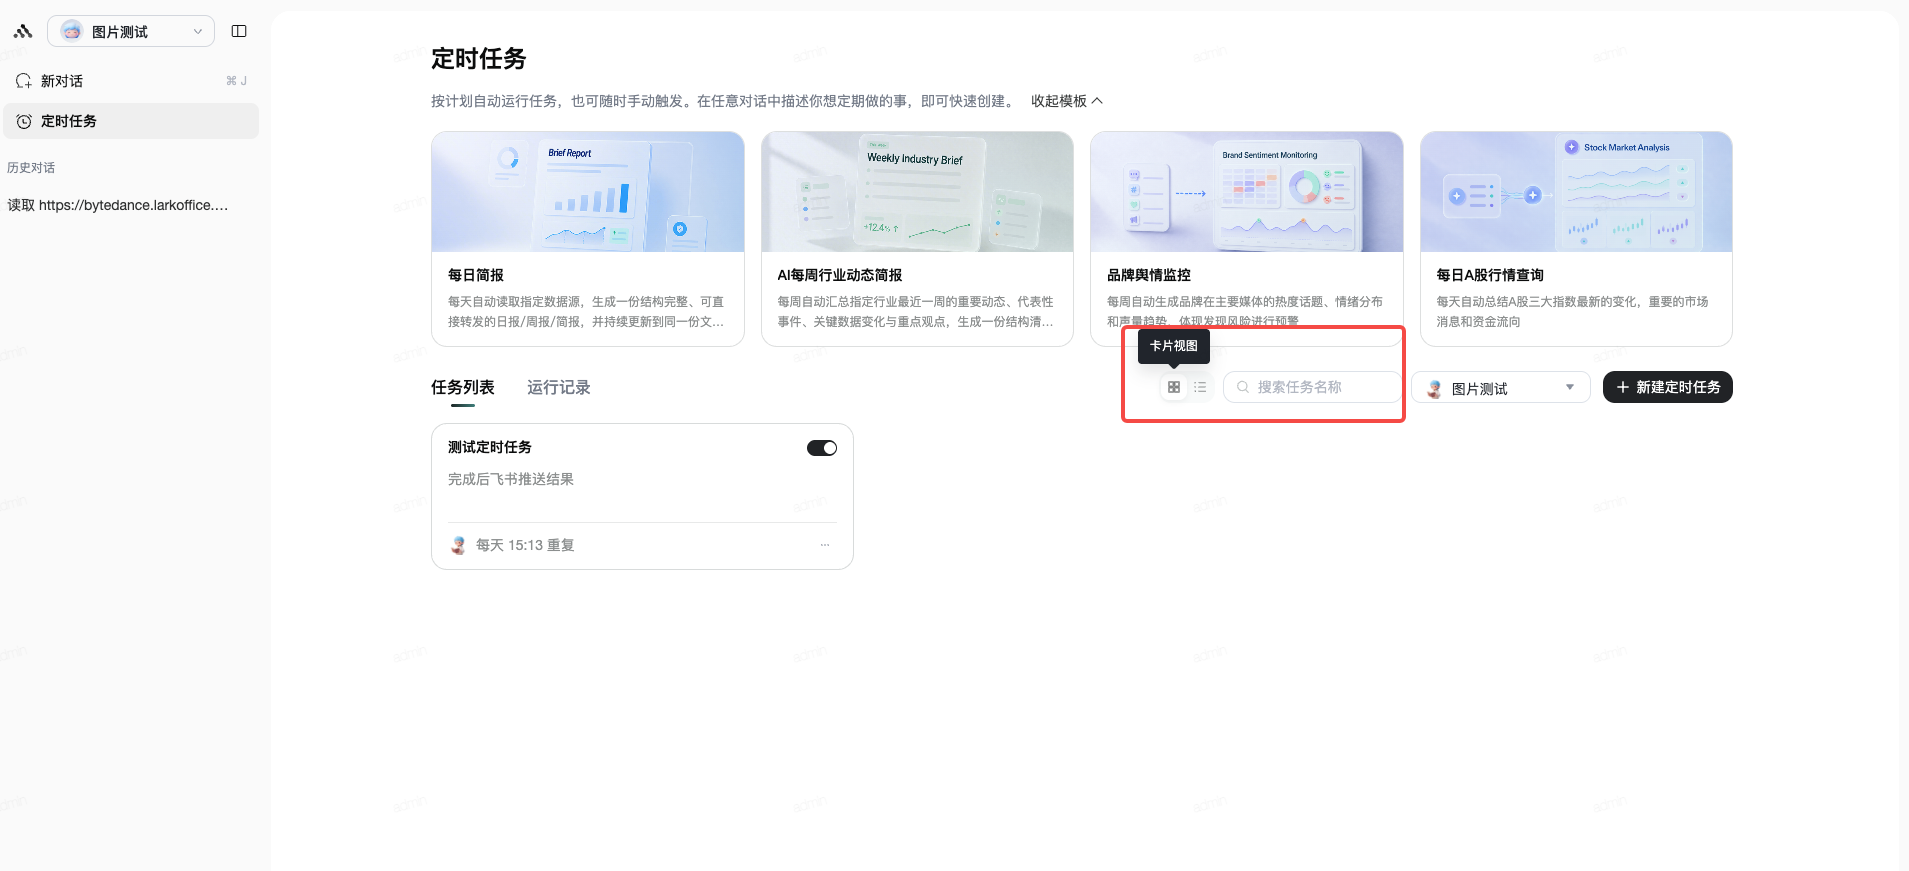Click the new chat bubble icon
This screenshot has height=871, width=1909.
[23, 81]
